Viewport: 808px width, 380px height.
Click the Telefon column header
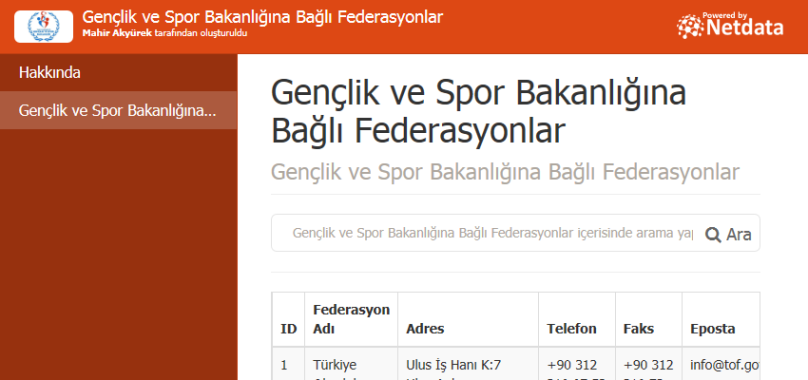tap(577, 319)
